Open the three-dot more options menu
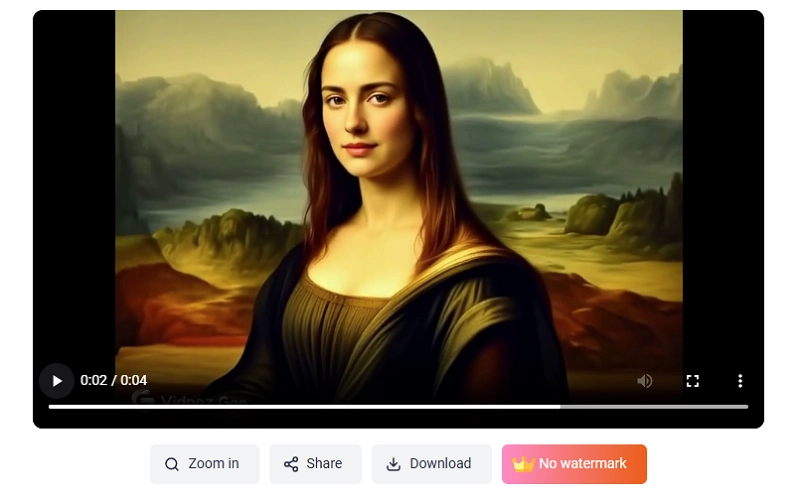The width and height of the screenshot is (800, 496). click(740, 381)
